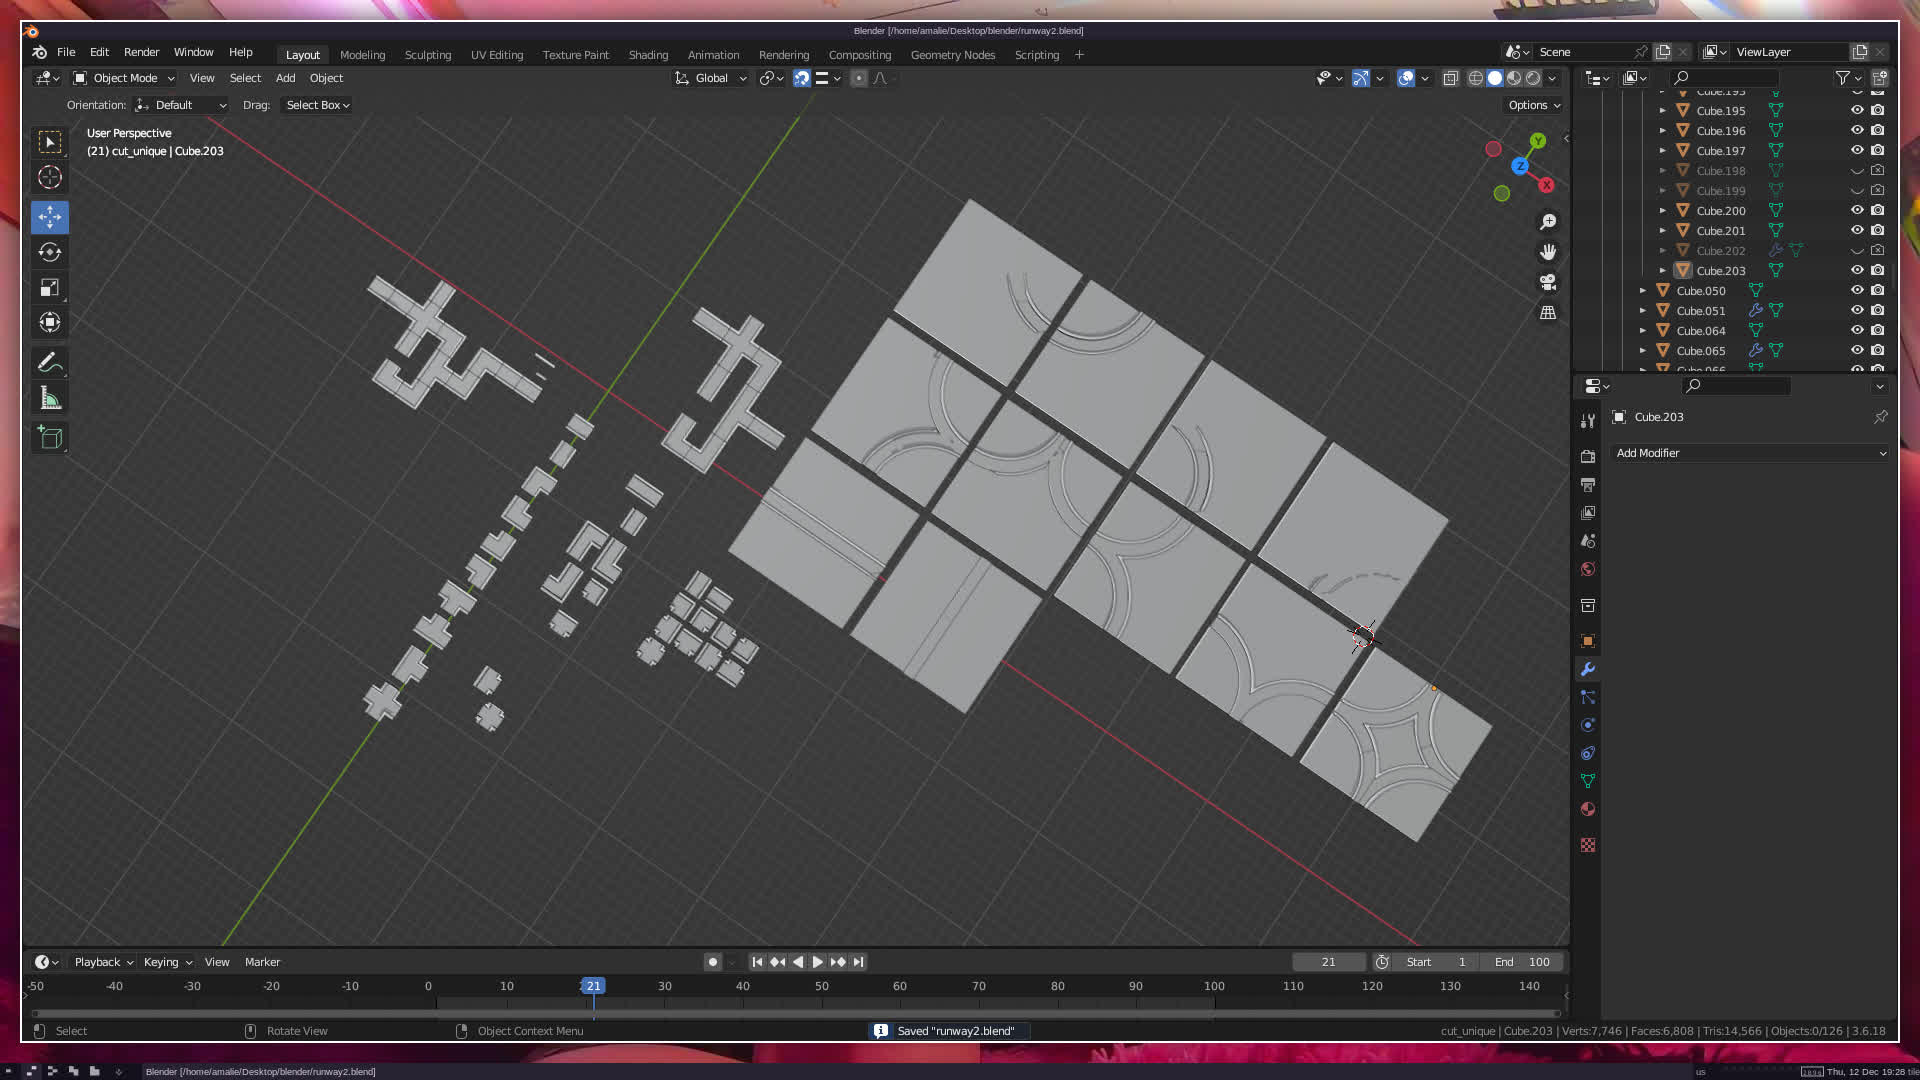Click the Options button in viewport header
The height and width of the screenshot is (1080, 1920).
pyautogui.click(x=1534, y=105)
